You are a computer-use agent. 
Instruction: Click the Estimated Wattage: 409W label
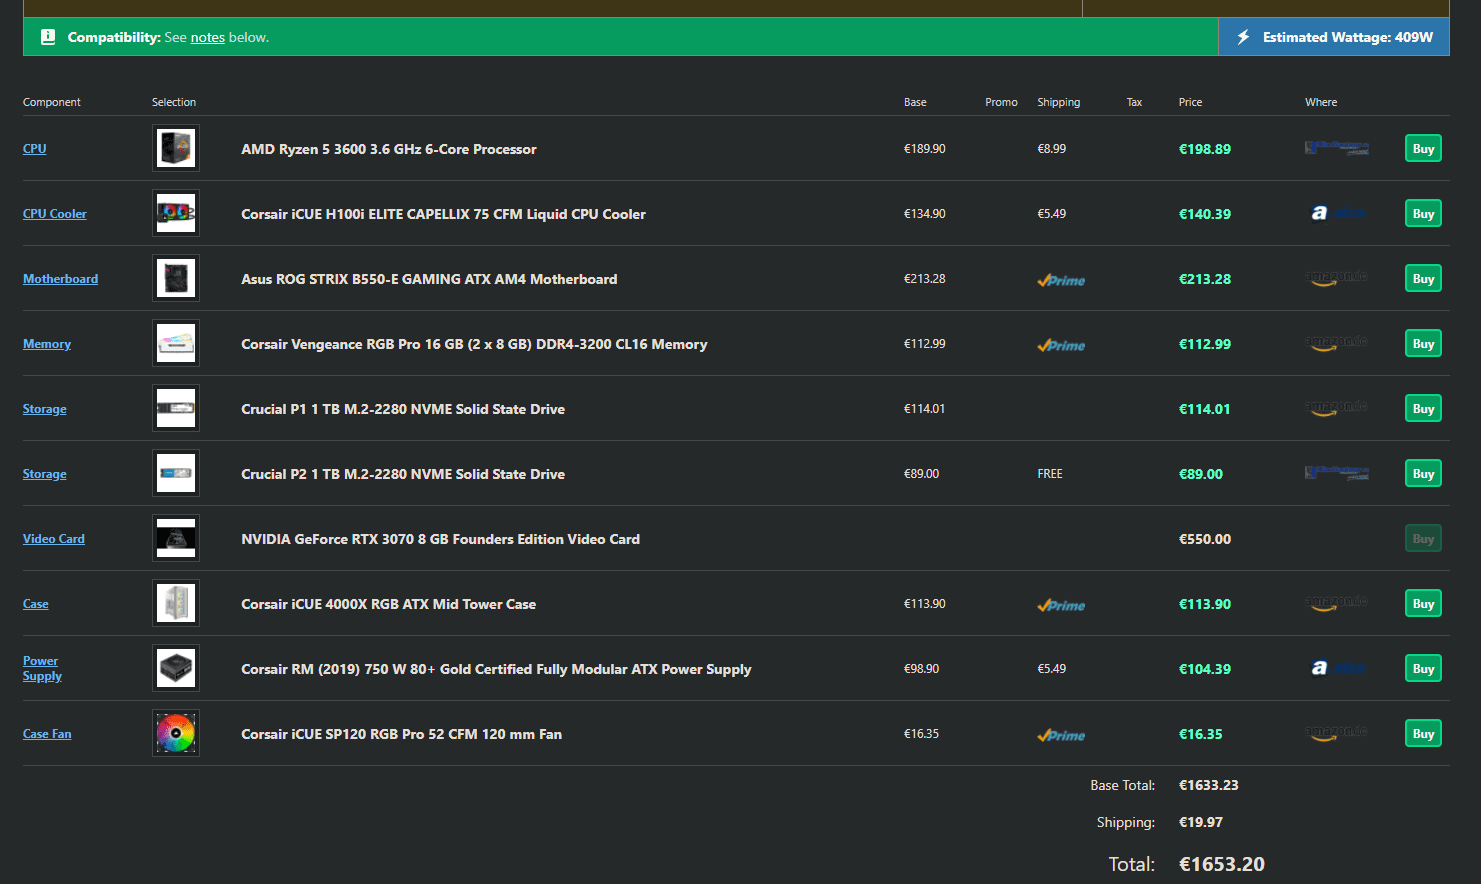click(x=1348, y=37)
